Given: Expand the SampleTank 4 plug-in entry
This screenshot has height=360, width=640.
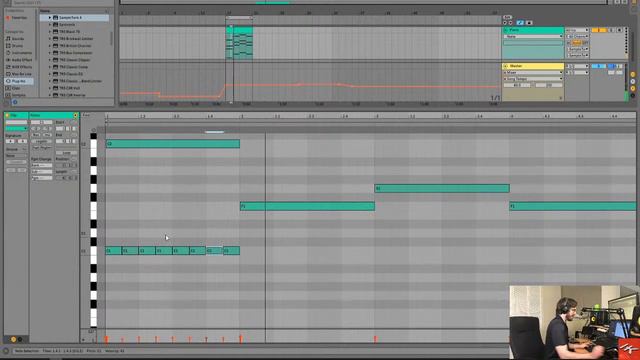Looking at the screenshot, I should [50, 18].
